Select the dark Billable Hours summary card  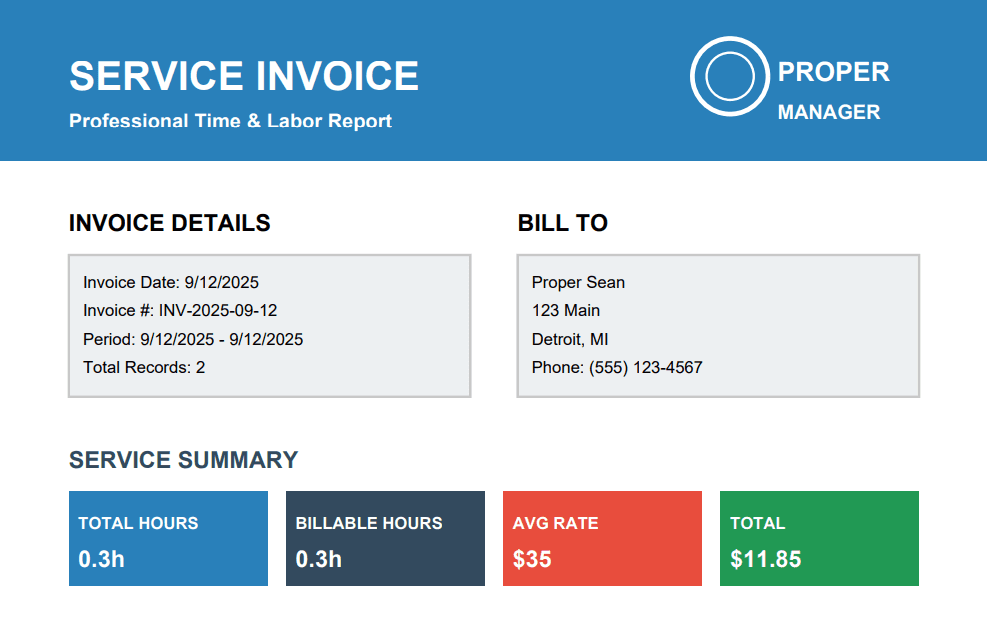tap(384, 537)
